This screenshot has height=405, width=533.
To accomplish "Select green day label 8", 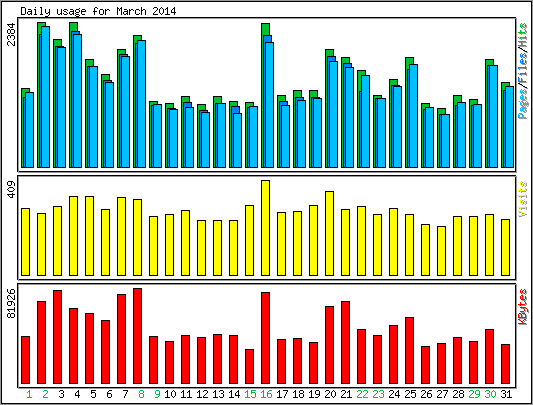I will point(141,394).
